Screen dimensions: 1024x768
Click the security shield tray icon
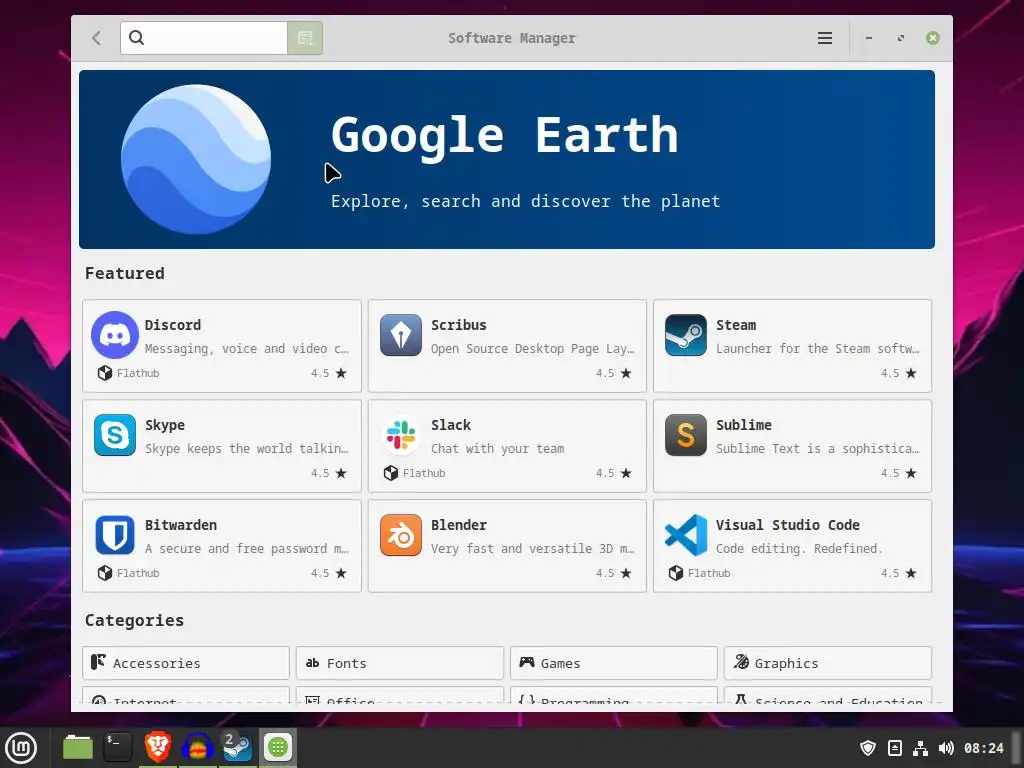point(868,748)
